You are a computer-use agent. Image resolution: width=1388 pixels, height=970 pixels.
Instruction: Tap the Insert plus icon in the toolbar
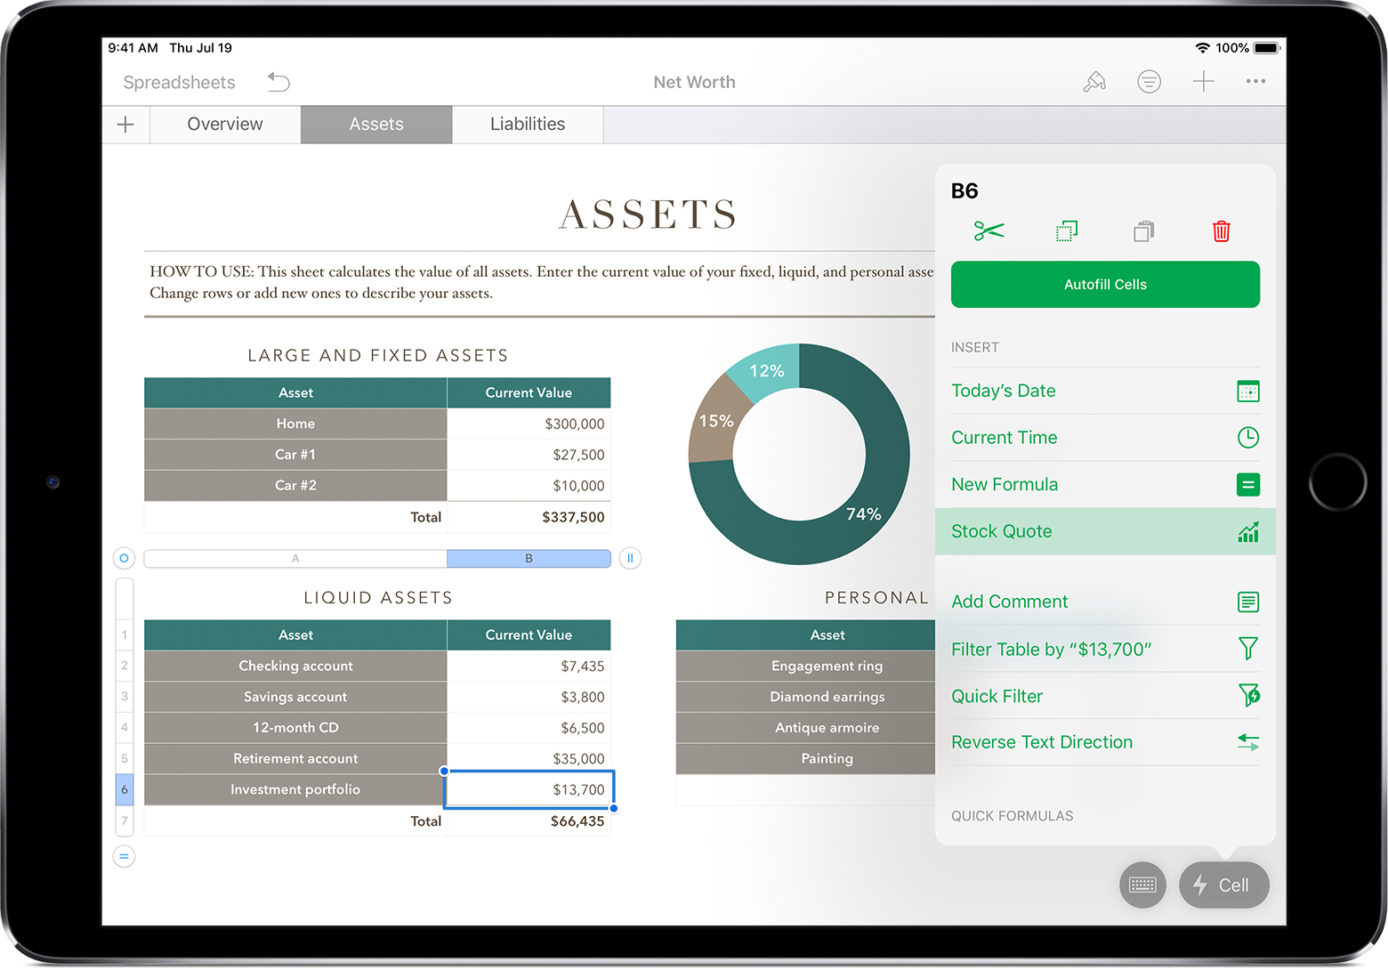1203,81
